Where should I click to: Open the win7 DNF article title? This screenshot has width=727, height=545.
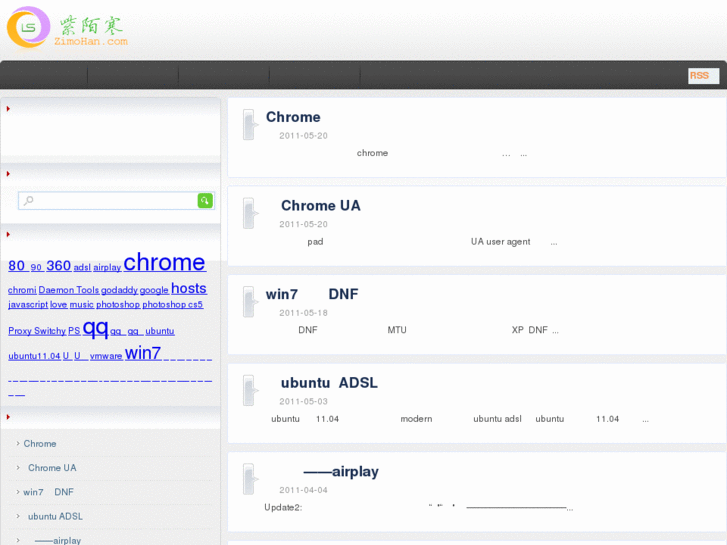coord(312,294)
